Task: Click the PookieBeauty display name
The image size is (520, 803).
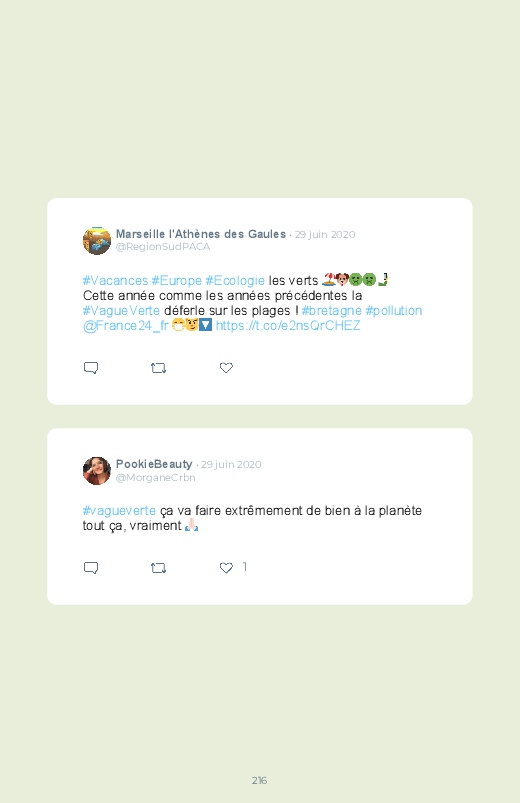Action: click(154, 464)
